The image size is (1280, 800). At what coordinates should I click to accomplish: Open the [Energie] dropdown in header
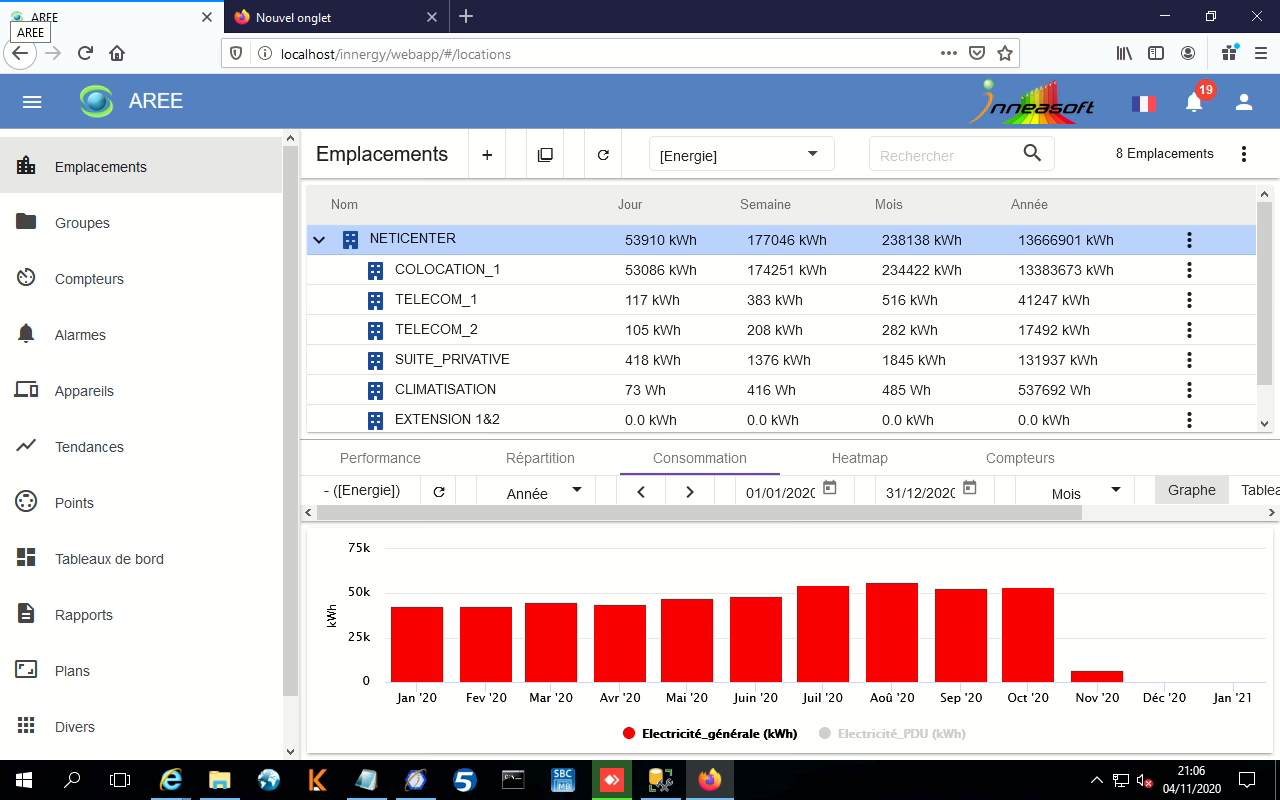[x=741, y=155]
